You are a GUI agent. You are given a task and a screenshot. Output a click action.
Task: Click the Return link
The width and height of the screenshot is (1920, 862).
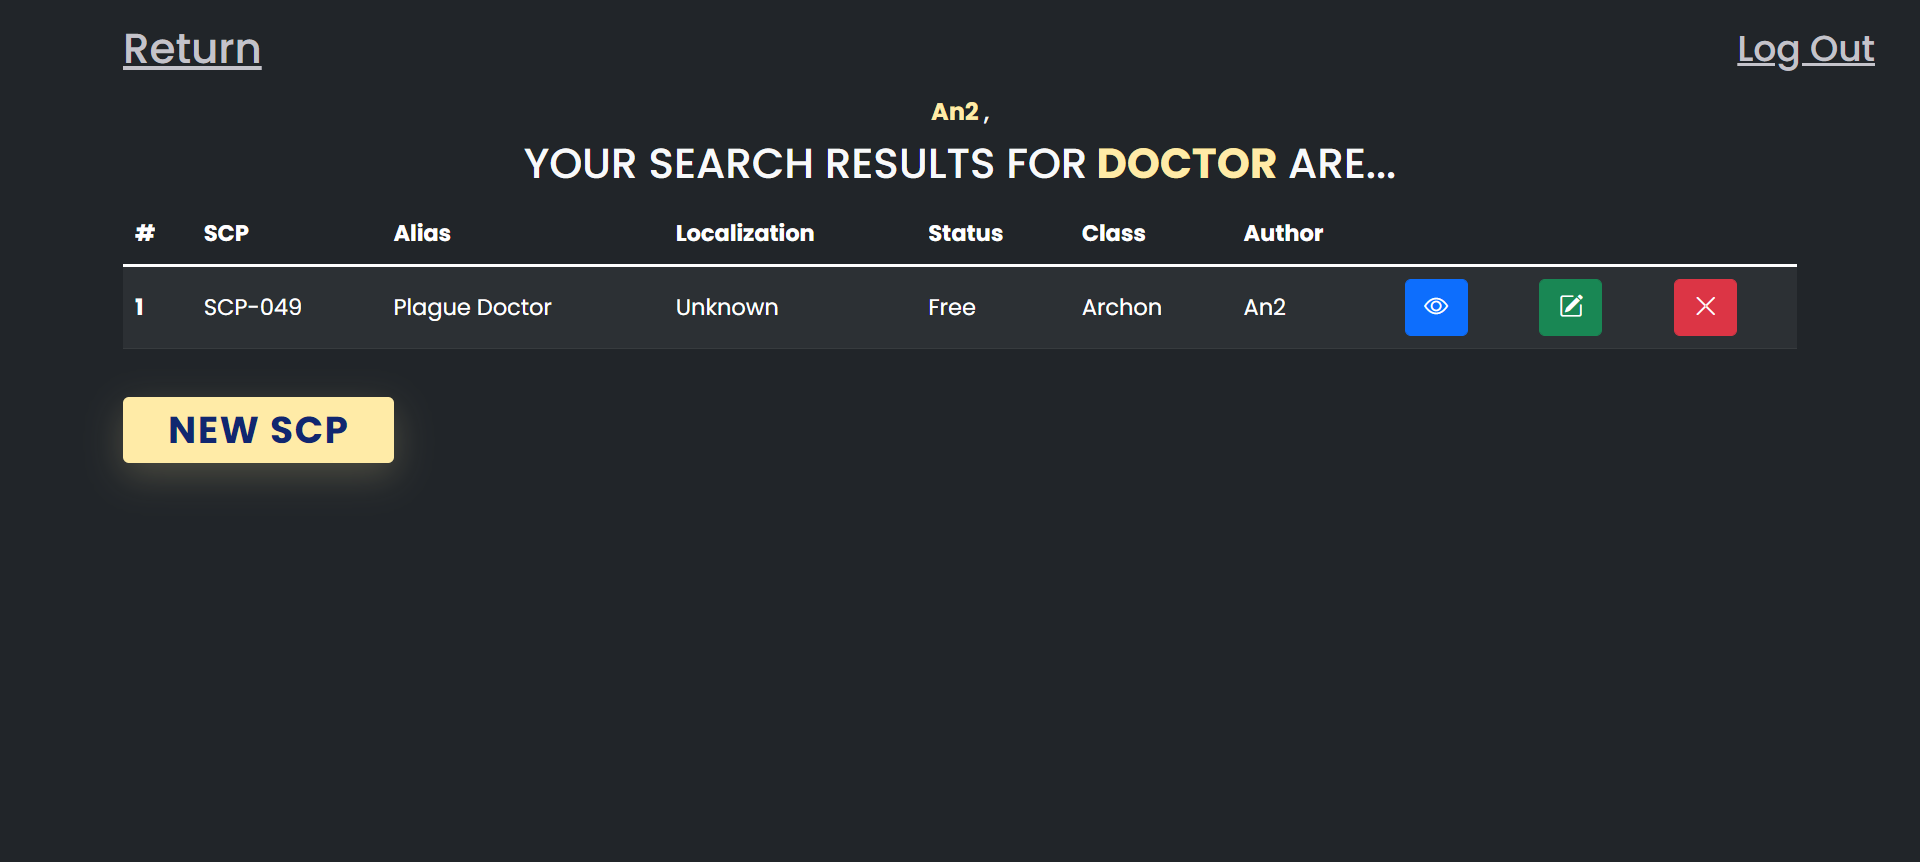[192, 49]
